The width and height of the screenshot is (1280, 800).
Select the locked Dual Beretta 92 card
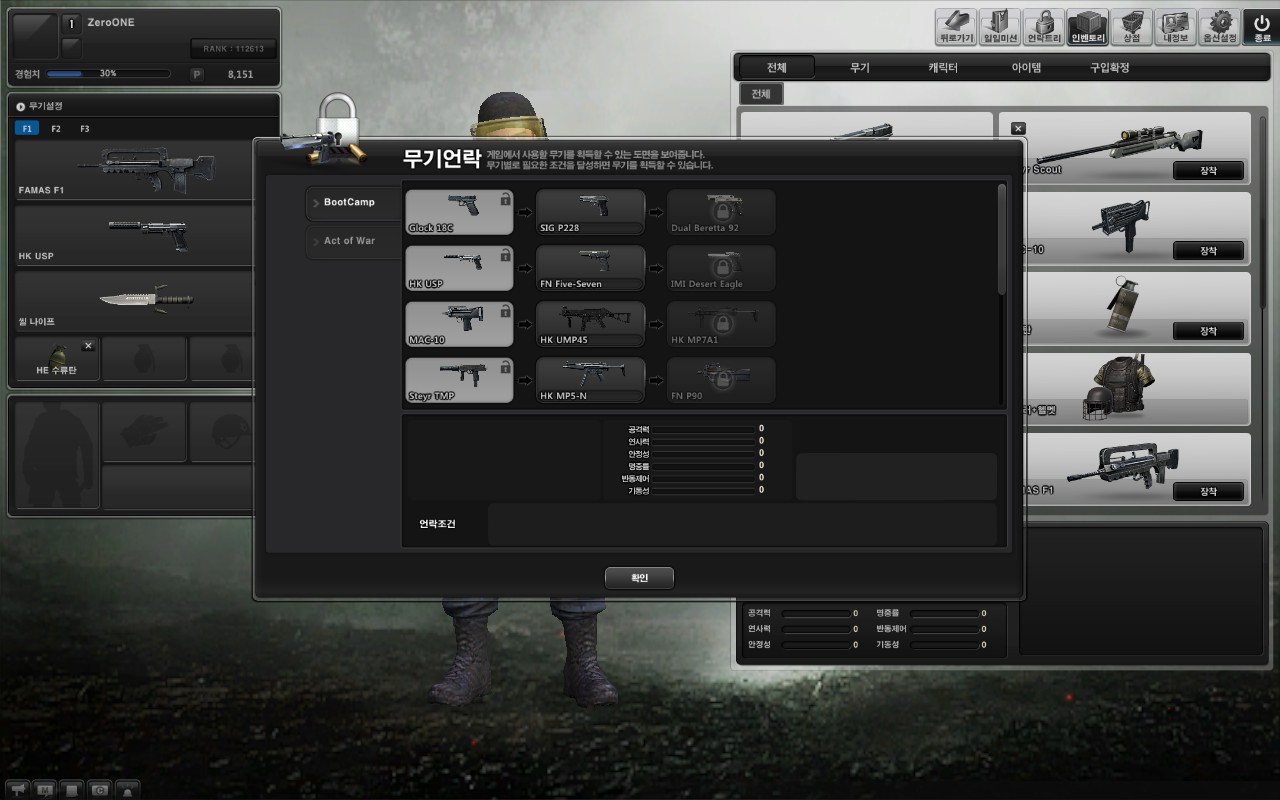pyautogui.click(x=722, y=212)
